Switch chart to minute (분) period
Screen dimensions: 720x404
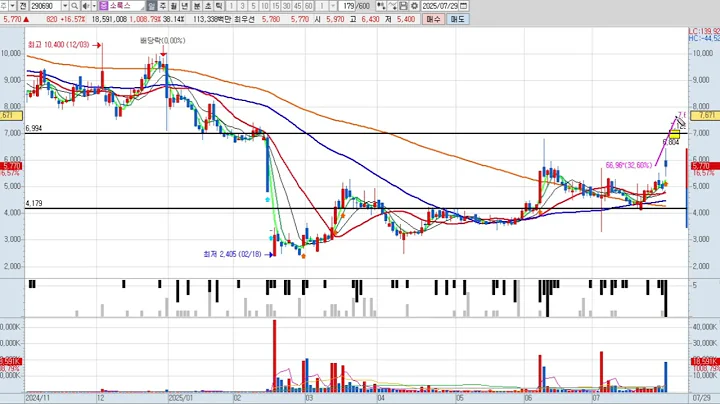pyautogui.click(x=197, y=6)
